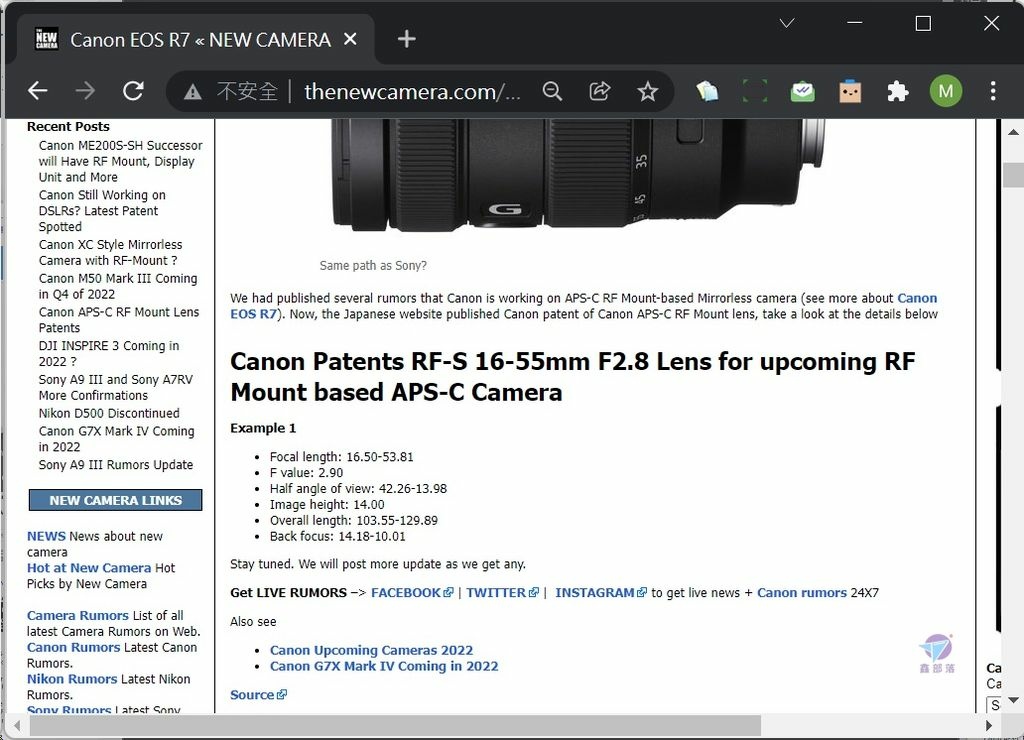The image size is (1024, 740).
Task: Open the not-secure site warning icon
Action: (193, 91)
